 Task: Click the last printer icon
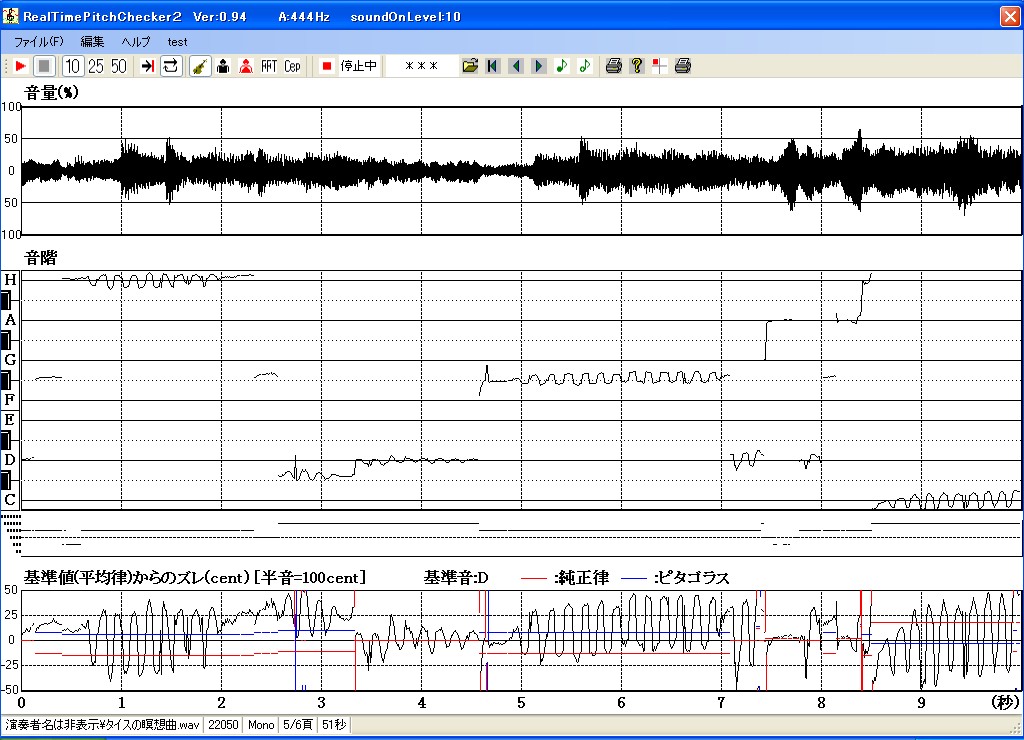[682, 66]
